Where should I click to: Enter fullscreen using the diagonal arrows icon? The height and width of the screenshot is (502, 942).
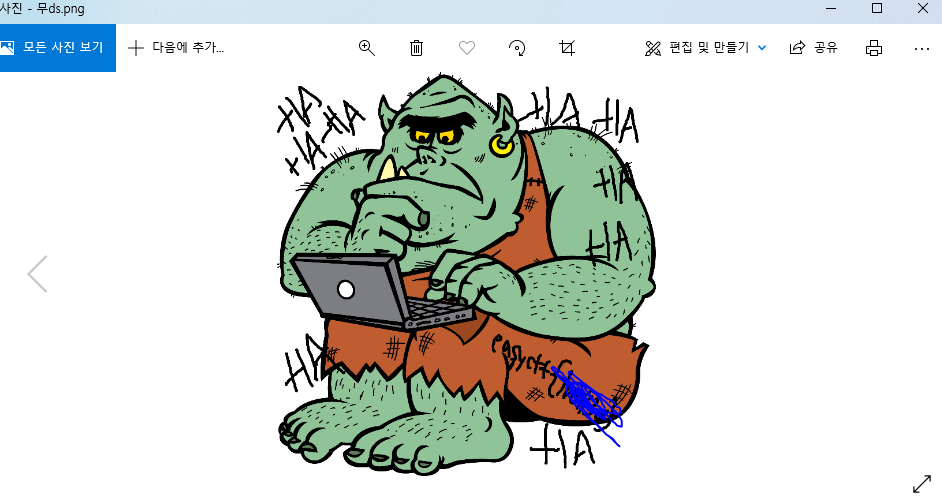922,483
